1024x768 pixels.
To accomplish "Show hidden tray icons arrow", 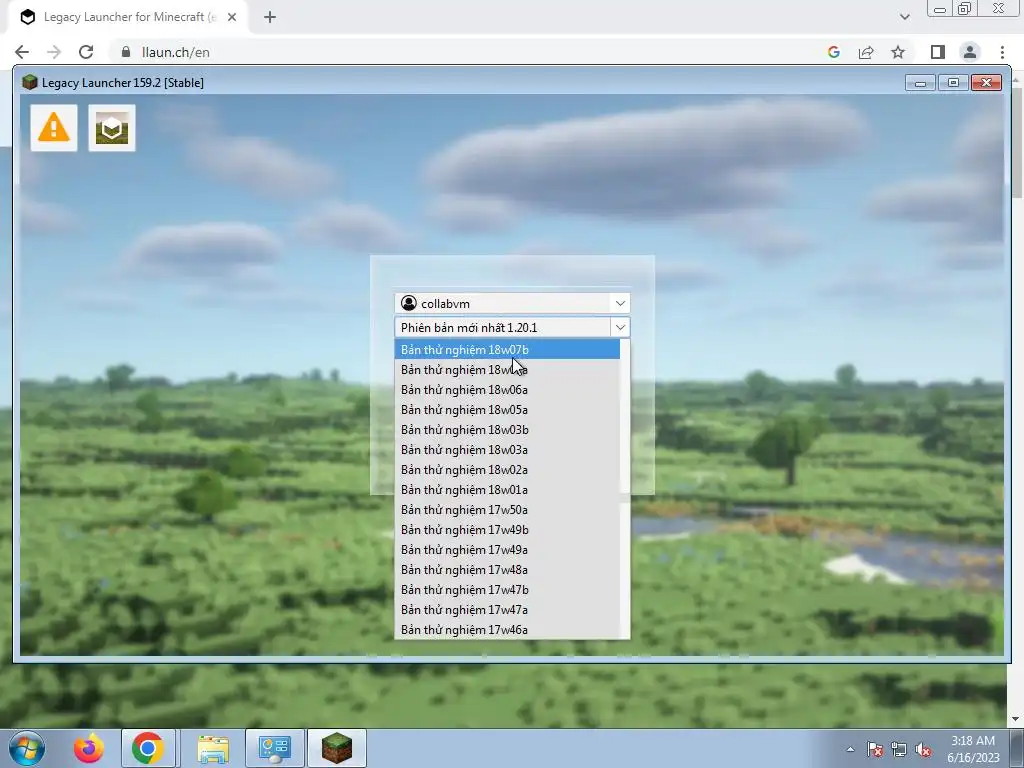I will [850, 749].
